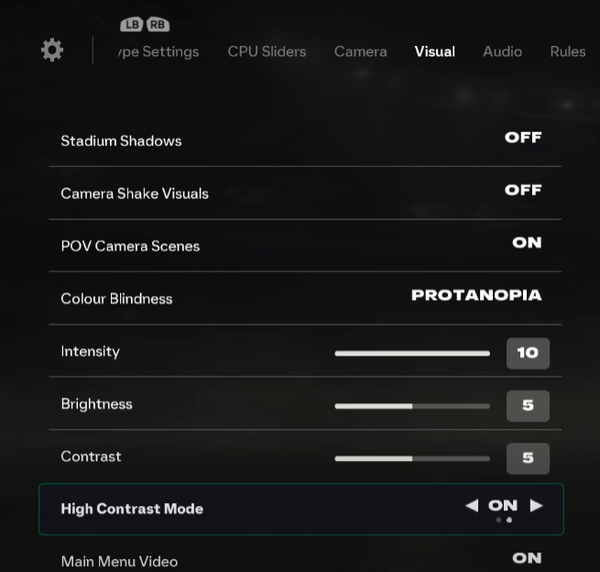Image resolution: width=600 pixels, height=572 pixels.
Task: Toggle POV Camera Scenes ON value
Action: pos(527,243)
